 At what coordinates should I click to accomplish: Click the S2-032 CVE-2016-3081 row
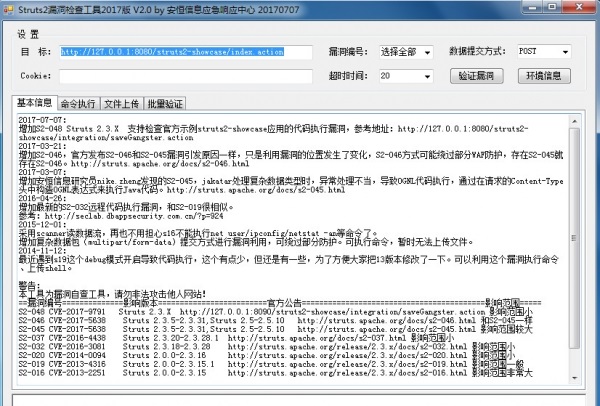(267, 347)
